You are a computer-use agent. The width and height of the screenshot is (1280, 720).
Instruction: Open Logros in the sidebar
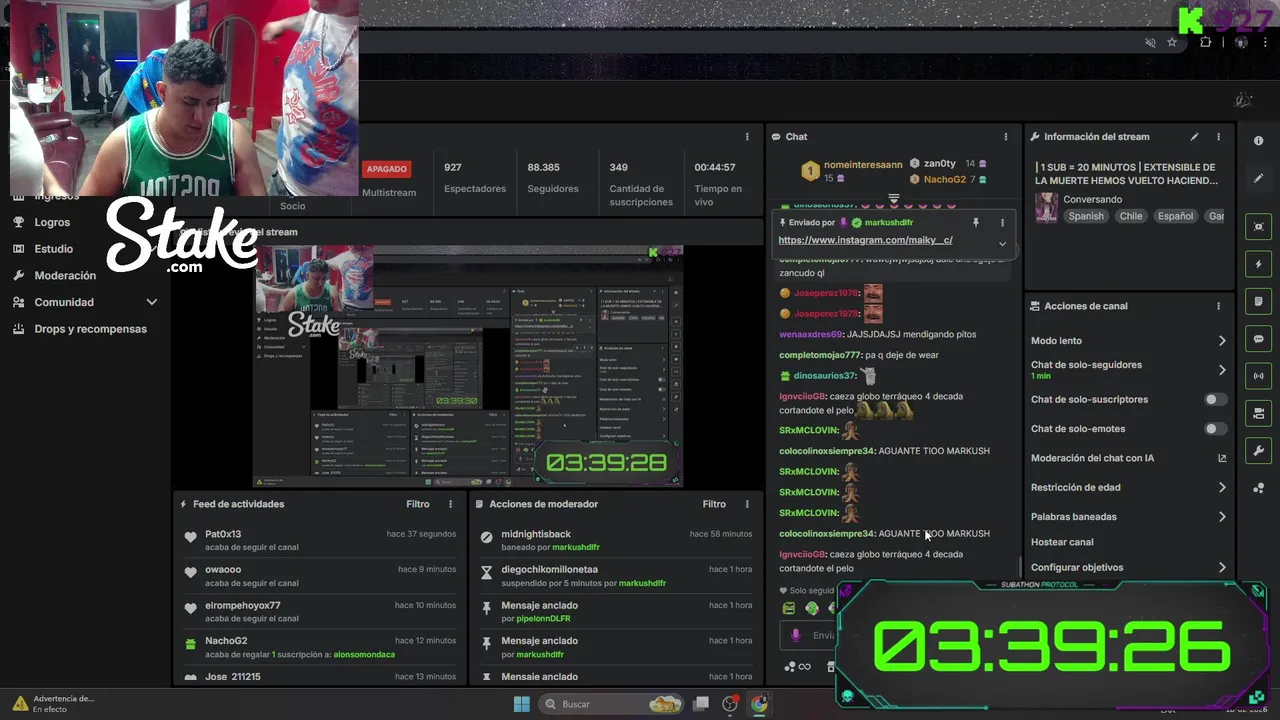pos(52,222)
